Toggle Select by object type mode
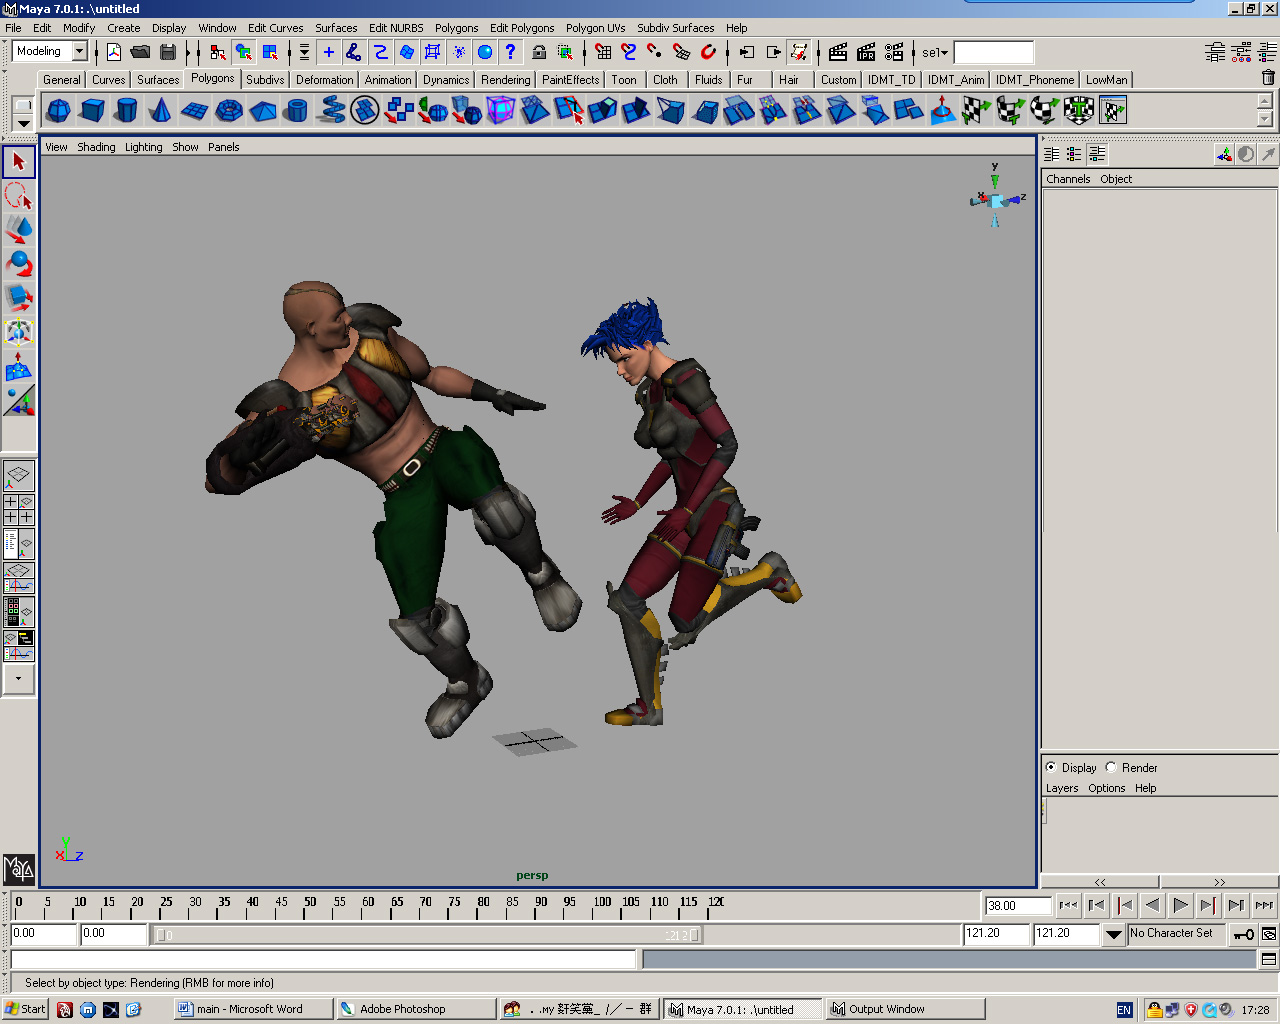The height and width of the screenshot is (1024, 1280). pos(244,52)
